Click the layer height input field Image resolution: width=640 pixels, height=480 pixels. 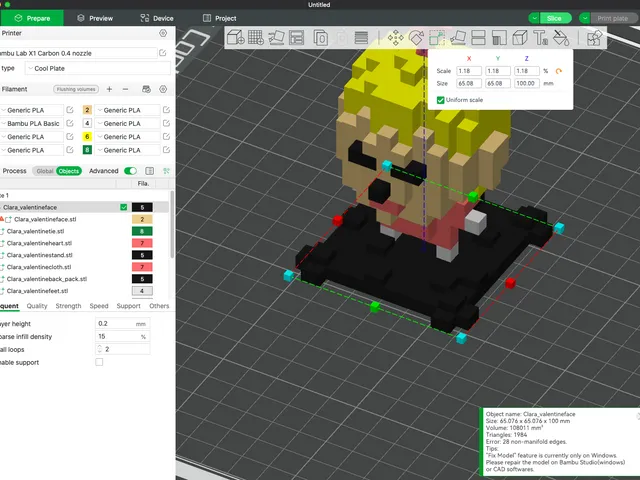click(122, 323)
